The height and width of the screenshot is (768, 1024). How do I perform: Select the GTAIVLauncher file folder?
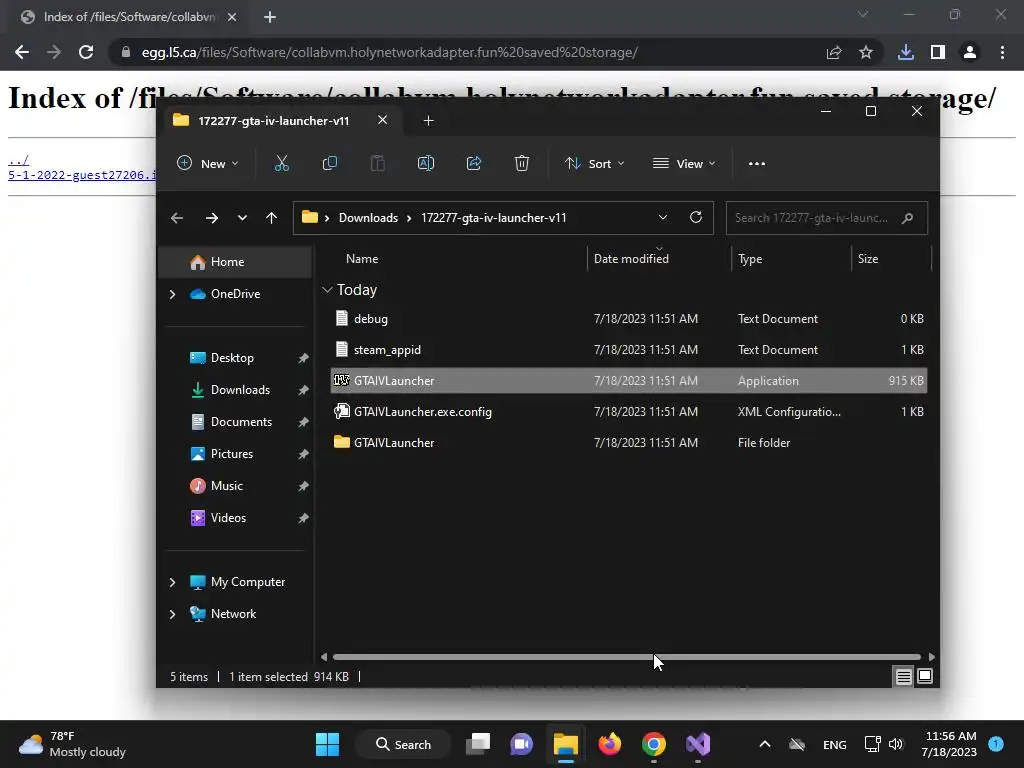tap(629, 443)
